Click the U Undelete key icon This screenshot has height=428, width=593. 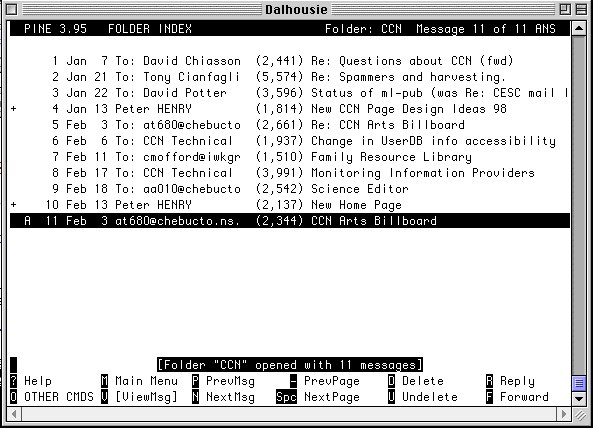click(391, 397)
